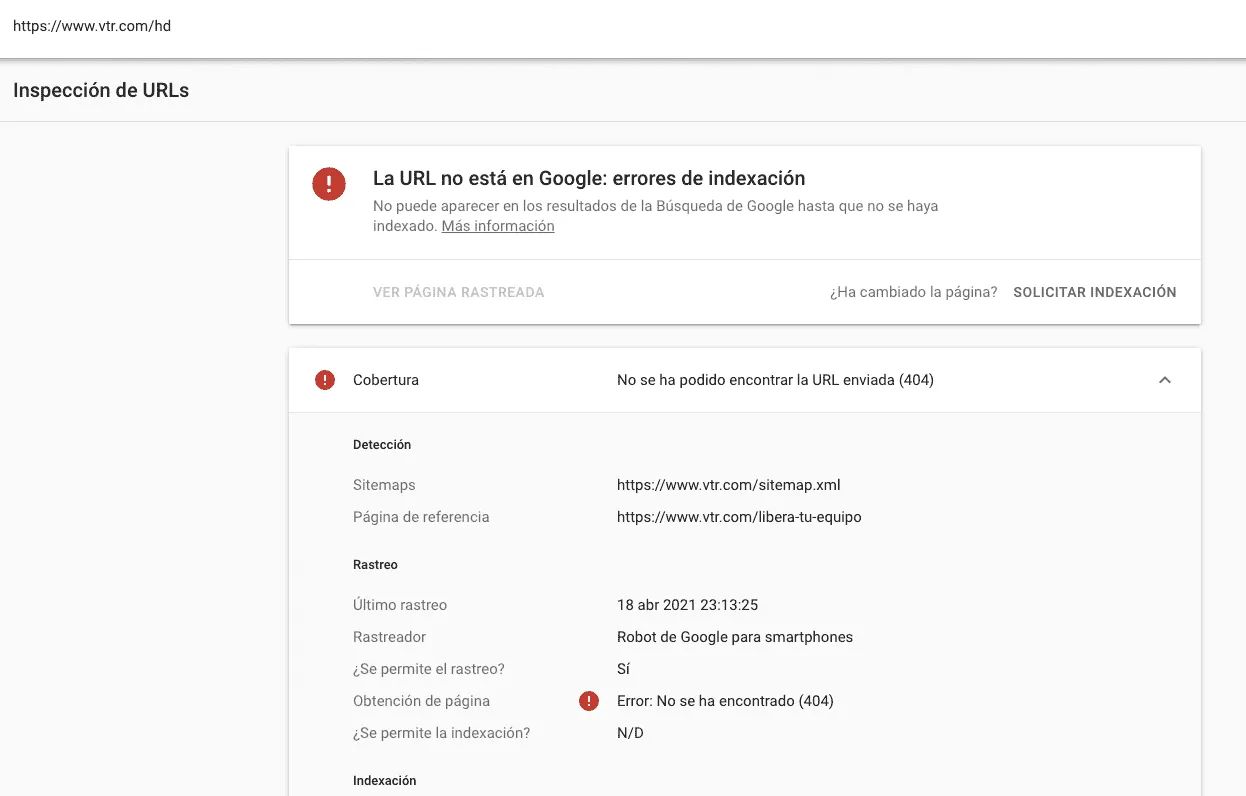The width and height of the screenshot is (1246, 796).
Task: Open the Más información link
Action: coord(498,226)
